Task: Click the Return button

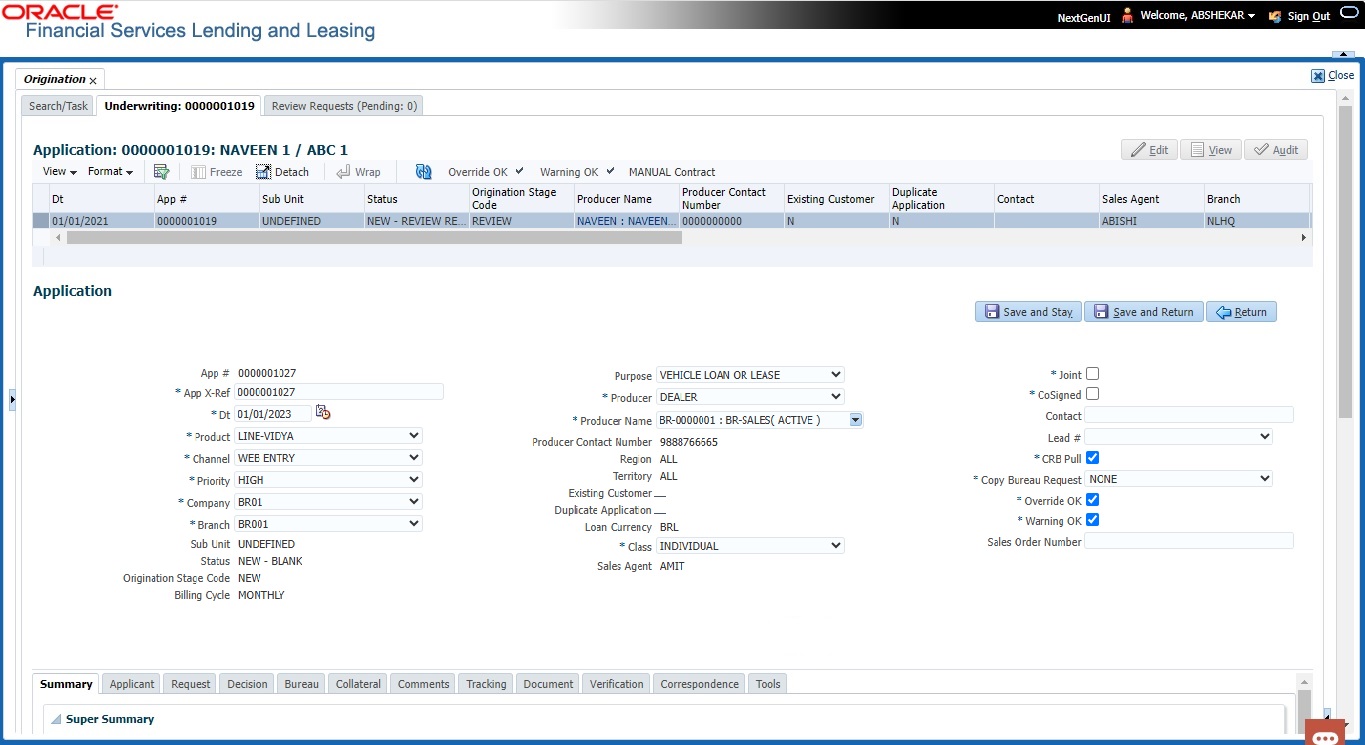Action: point(1241,312)
